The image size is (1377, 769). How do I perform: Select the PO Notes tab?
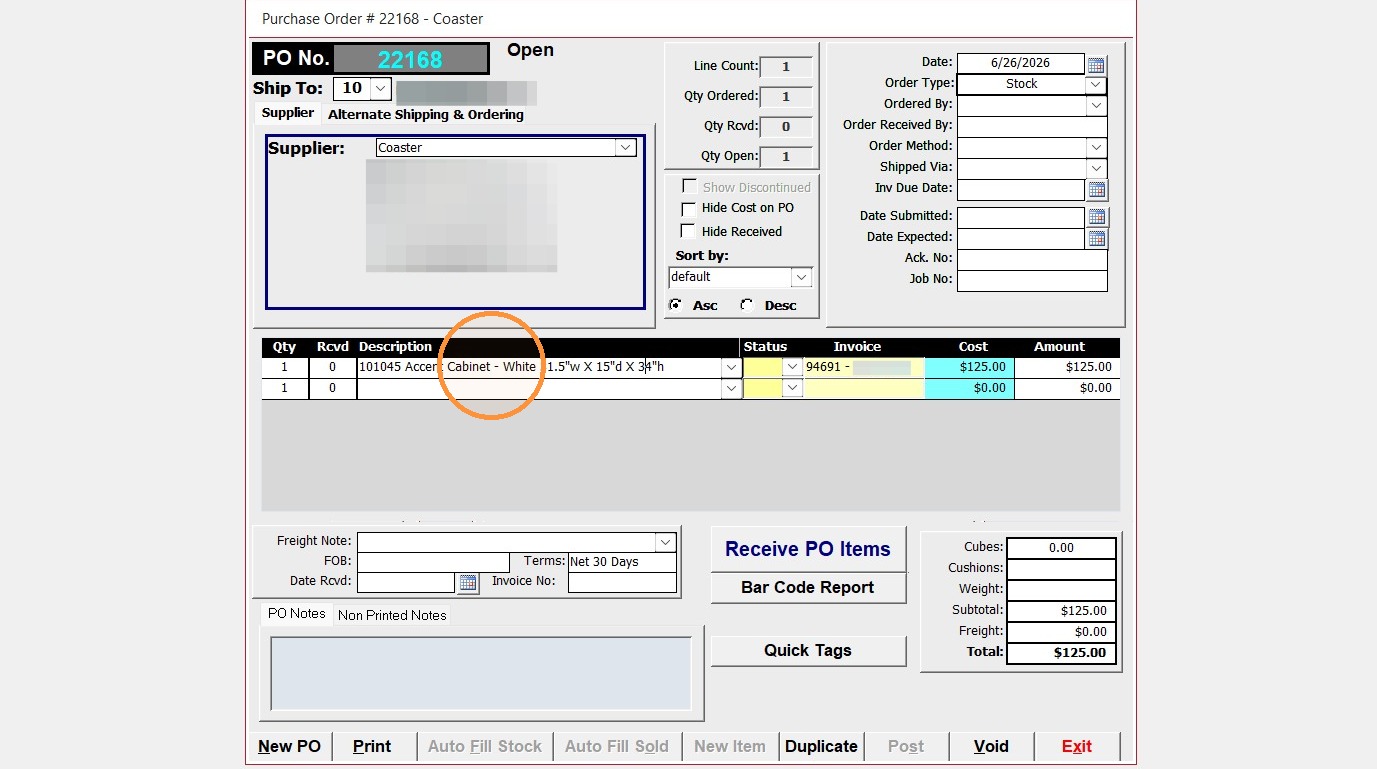click(x=297, y=614)
